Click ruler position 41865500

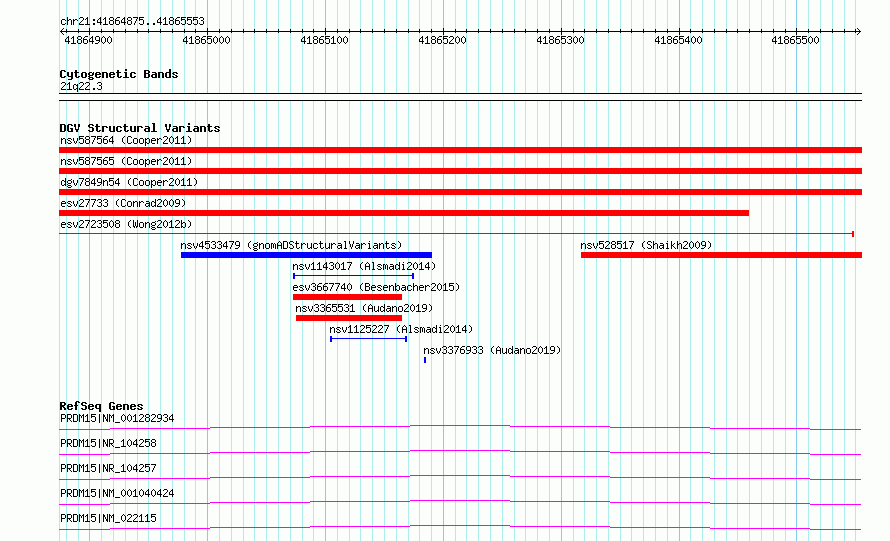coord(796,40)
